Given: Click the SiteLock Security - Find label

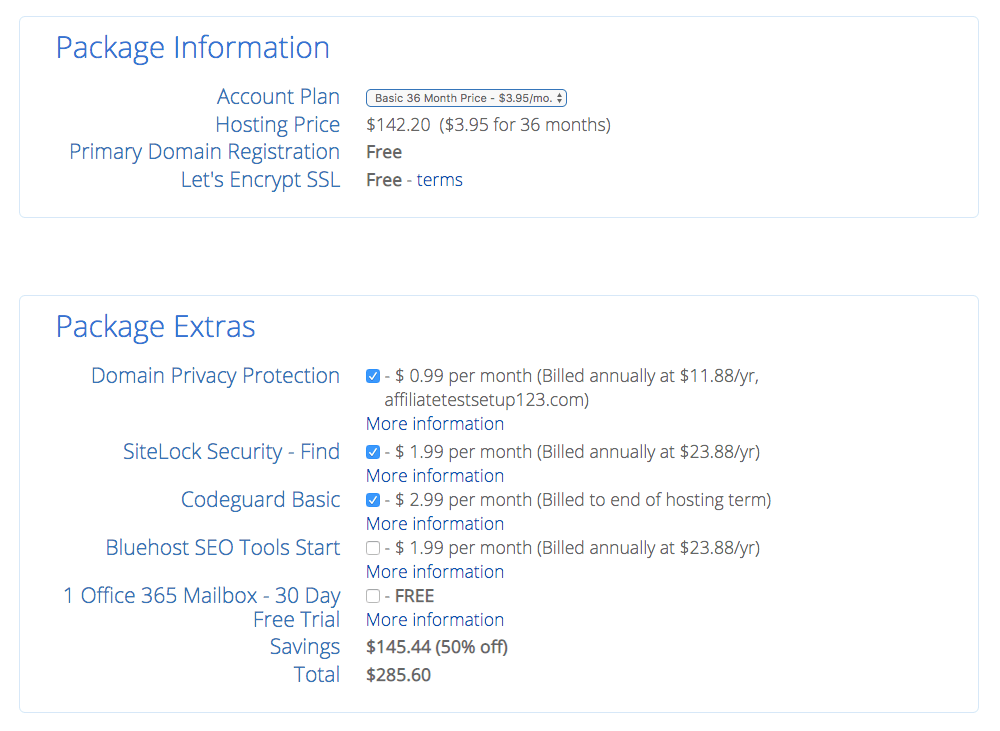Looking at the screenshot, I should 231,452.
